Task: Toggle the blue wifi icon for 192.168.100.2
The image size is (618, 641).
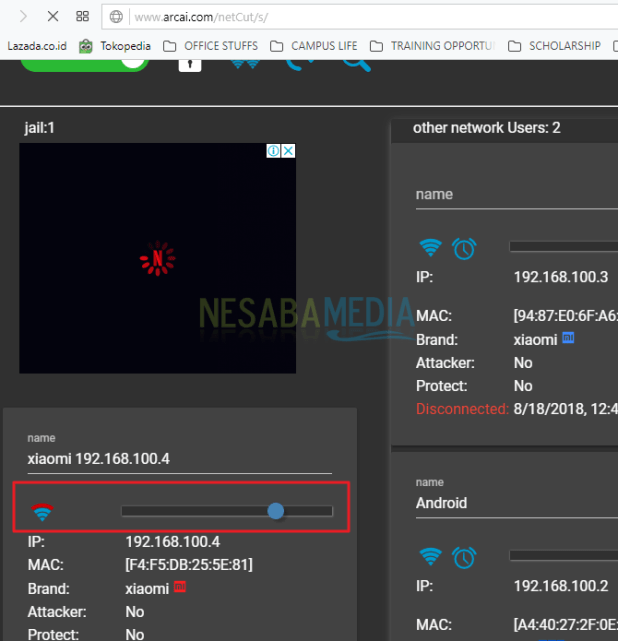Action: point(431,557)
